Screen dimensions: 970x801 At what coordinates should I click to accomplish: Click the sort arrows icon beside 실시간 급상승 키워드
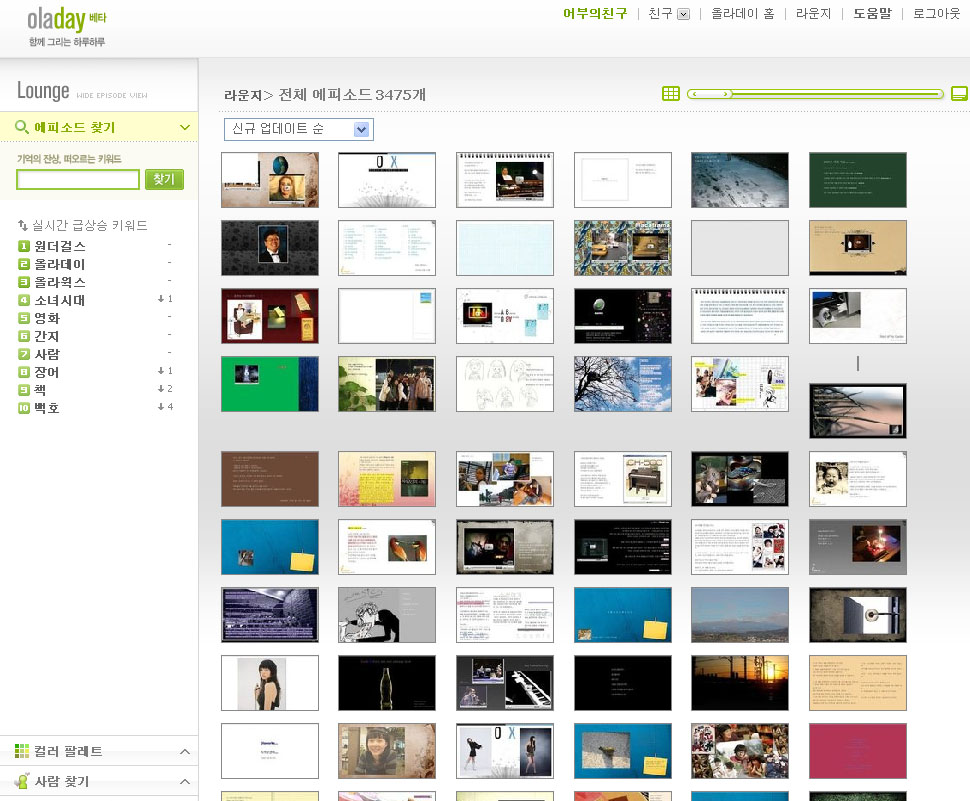pyautogui.click(x=23, y=225)
